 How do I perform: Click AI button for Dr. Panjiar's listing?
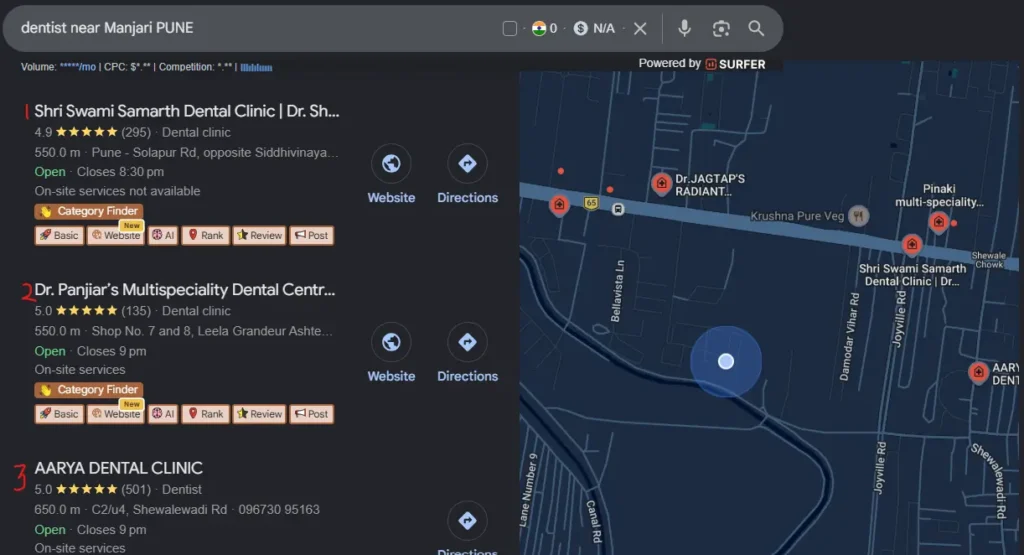[163, 414]
